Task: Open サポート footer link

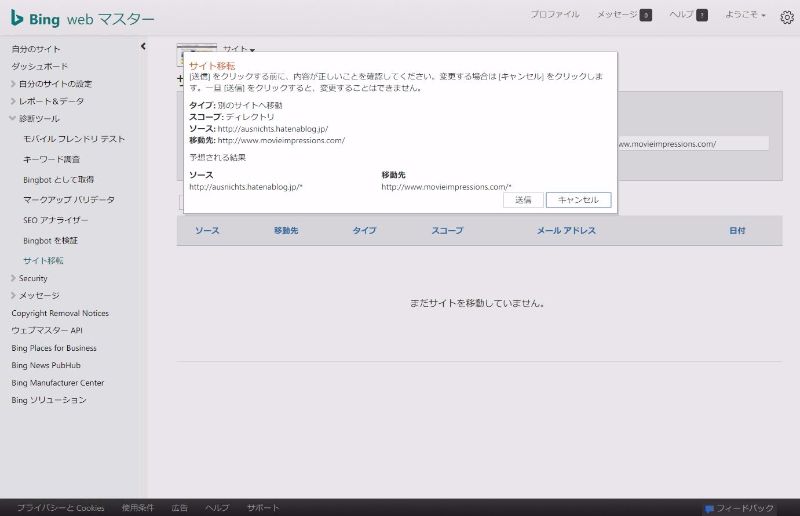Action: point(263,508)
